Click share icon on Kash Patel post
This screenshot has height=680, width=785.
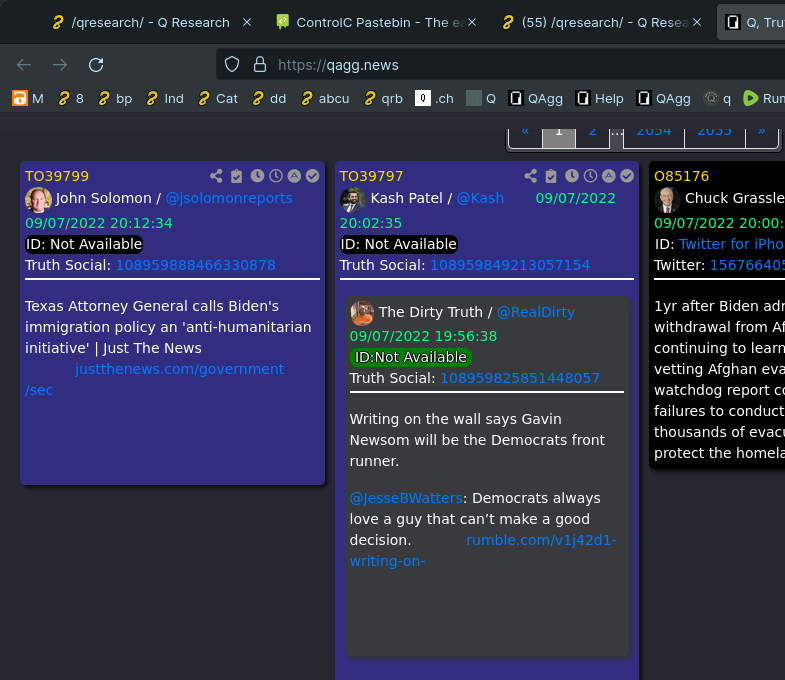pyautogui.click(x=531, y=176)
